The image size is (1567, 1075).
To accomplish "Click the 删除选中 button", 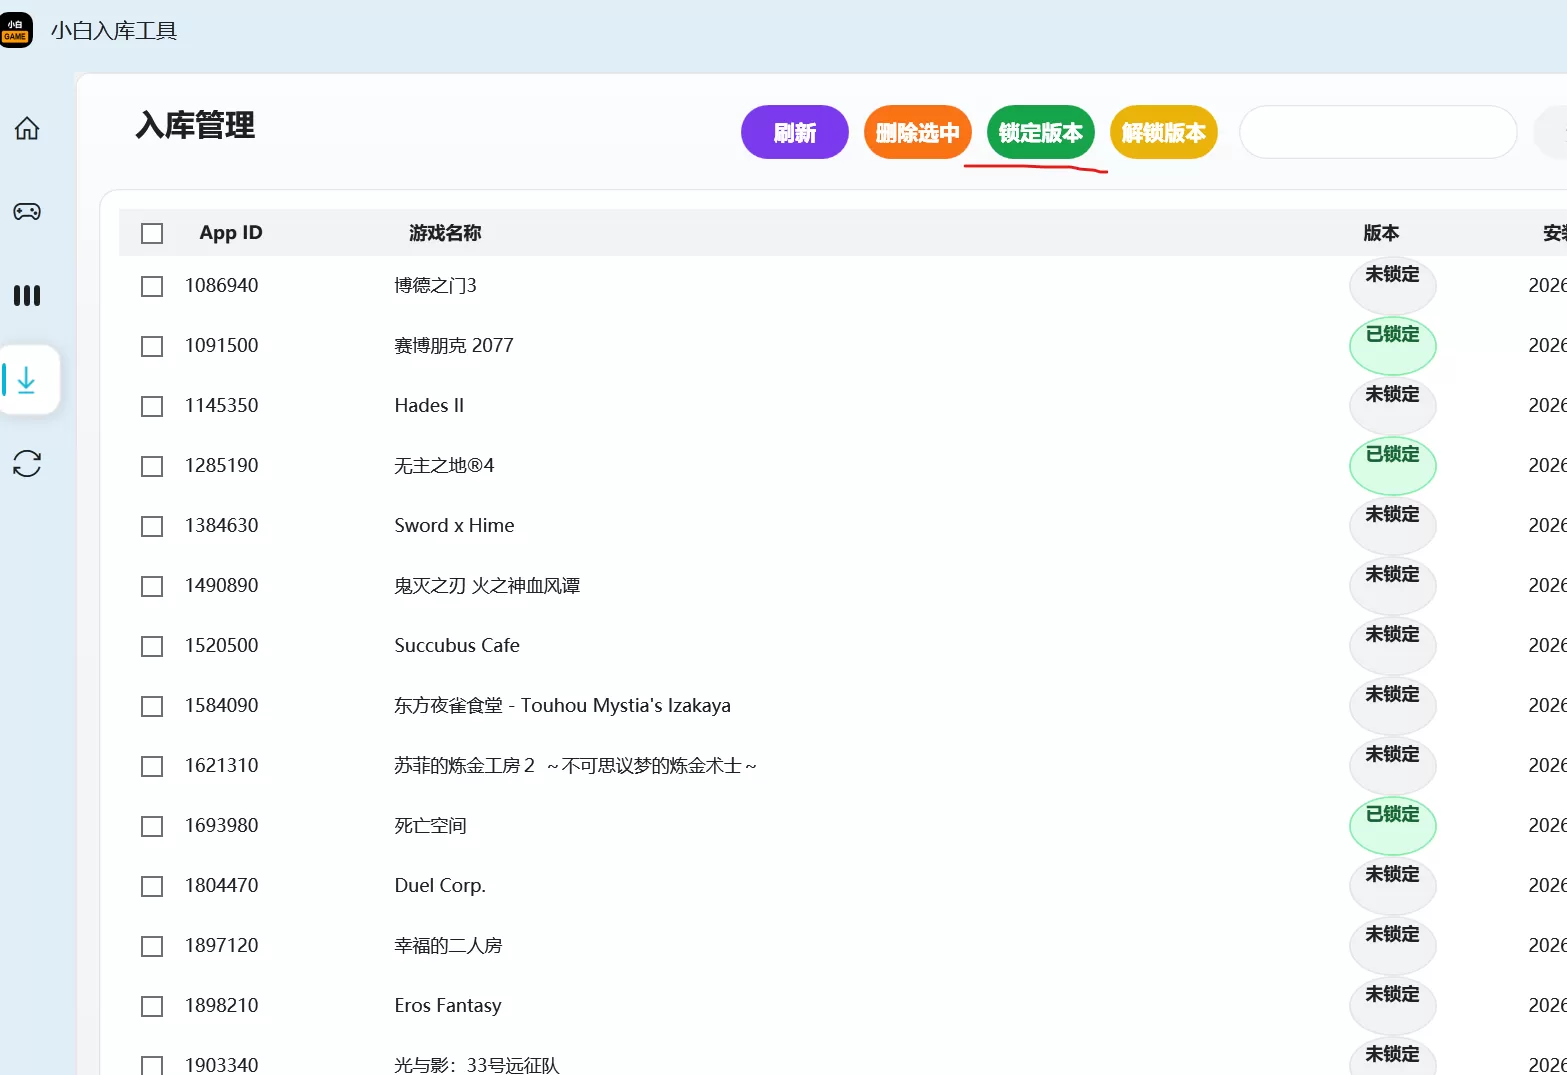I will click(917, 132).
